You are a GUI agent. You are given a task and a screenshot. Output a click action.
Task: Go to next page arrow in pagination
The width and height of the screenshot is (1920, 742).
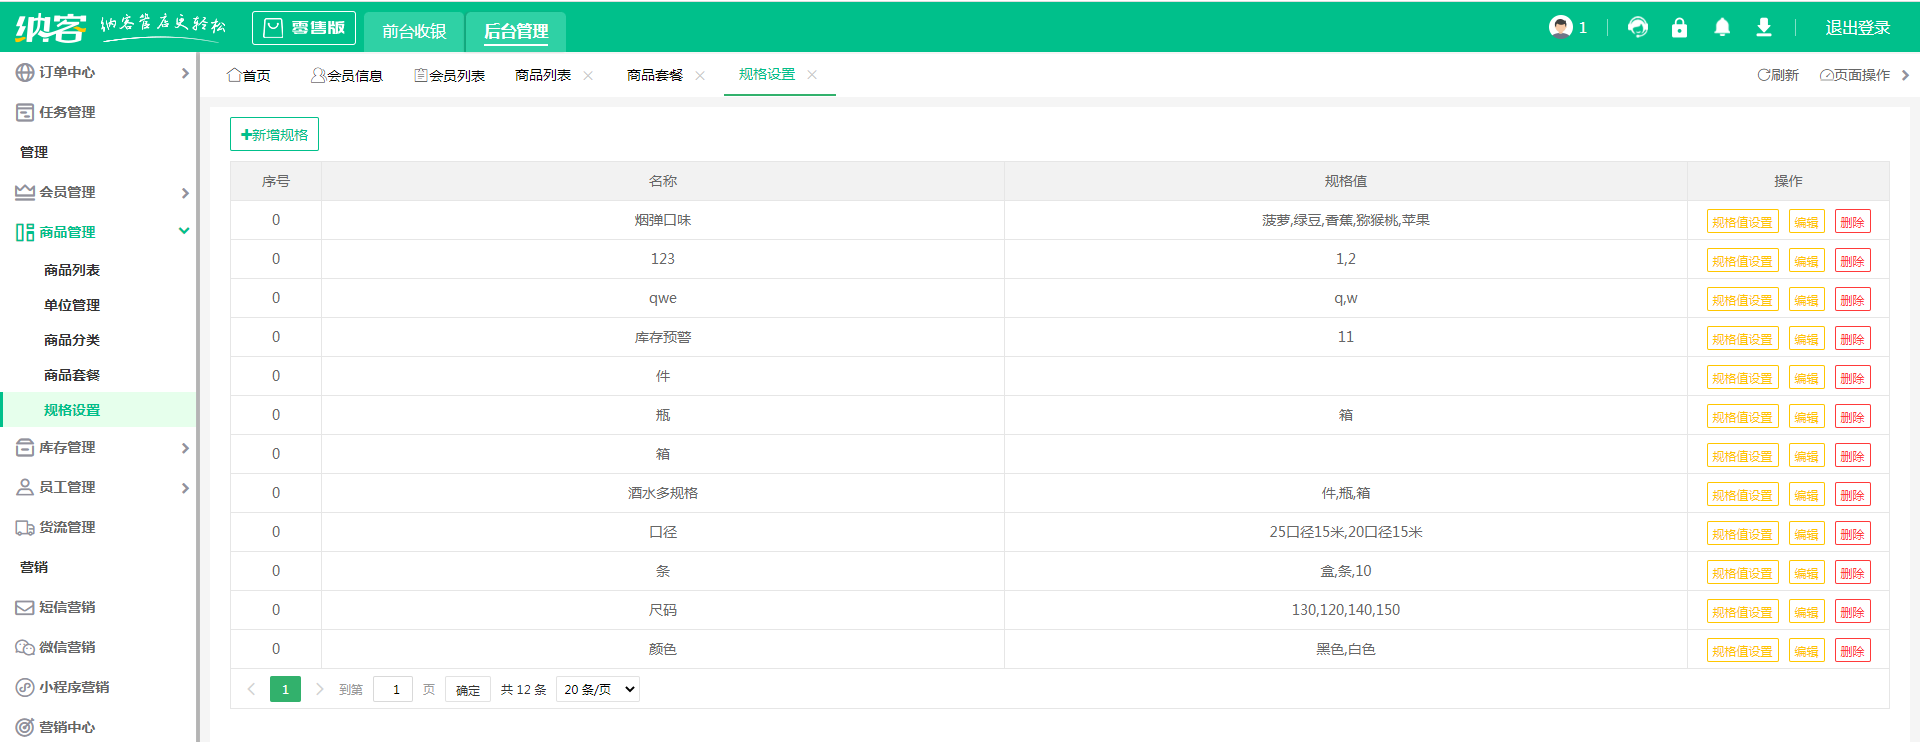click(x=319, y=689)
